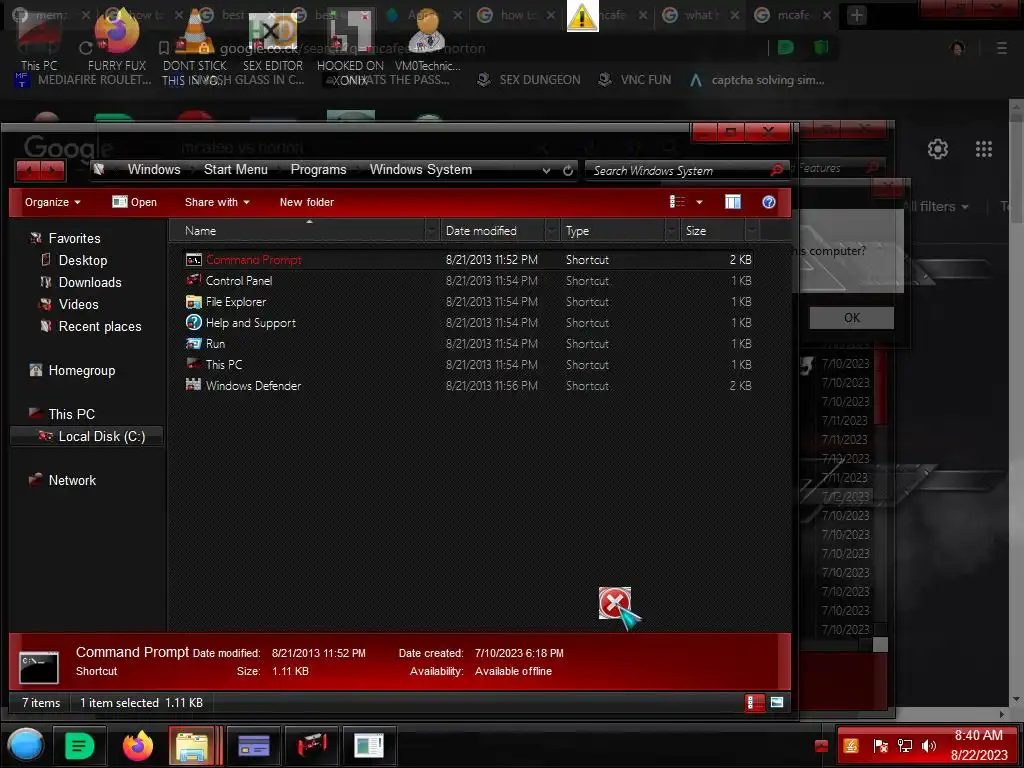Click the change view icon in toolbar
Screen dimensions: 1024x768
[x=677, y=202]
